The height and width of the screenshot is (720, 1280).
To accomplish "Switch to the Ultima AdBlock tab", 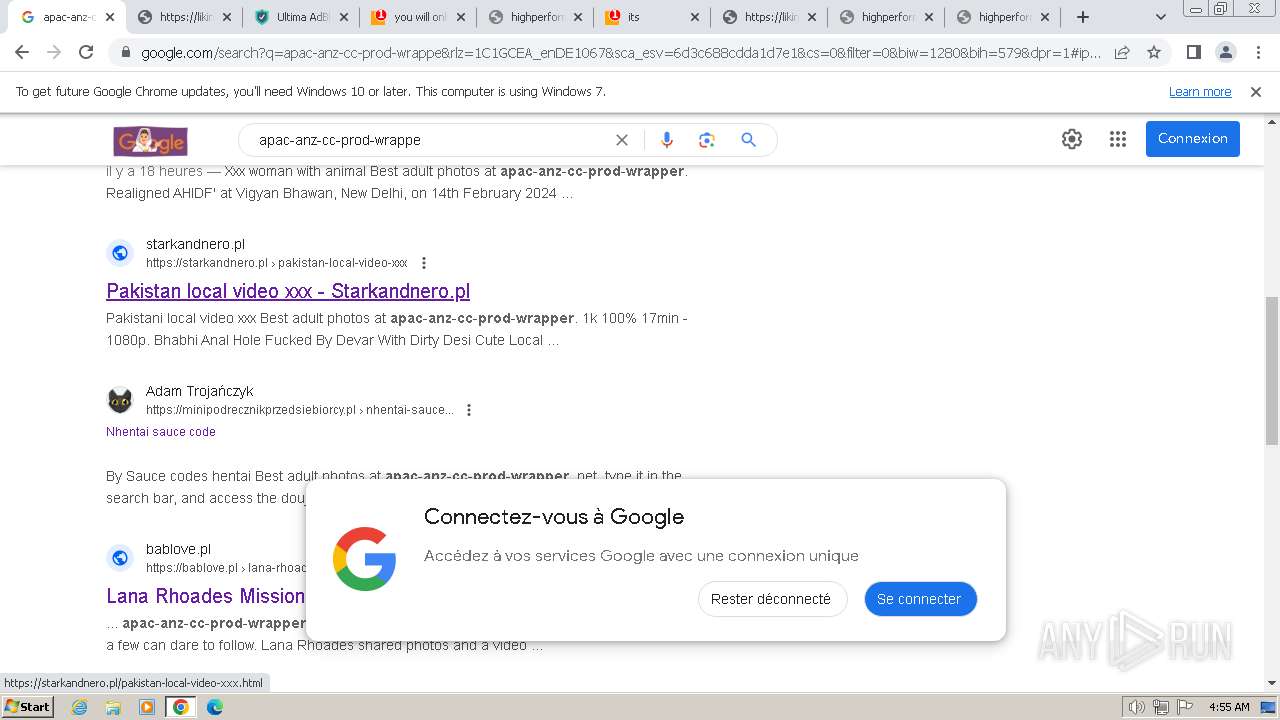I will 299,17.
